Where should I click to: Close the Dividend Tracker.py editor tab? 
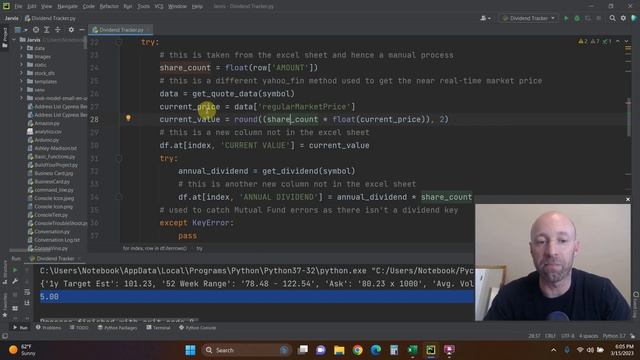149,30
